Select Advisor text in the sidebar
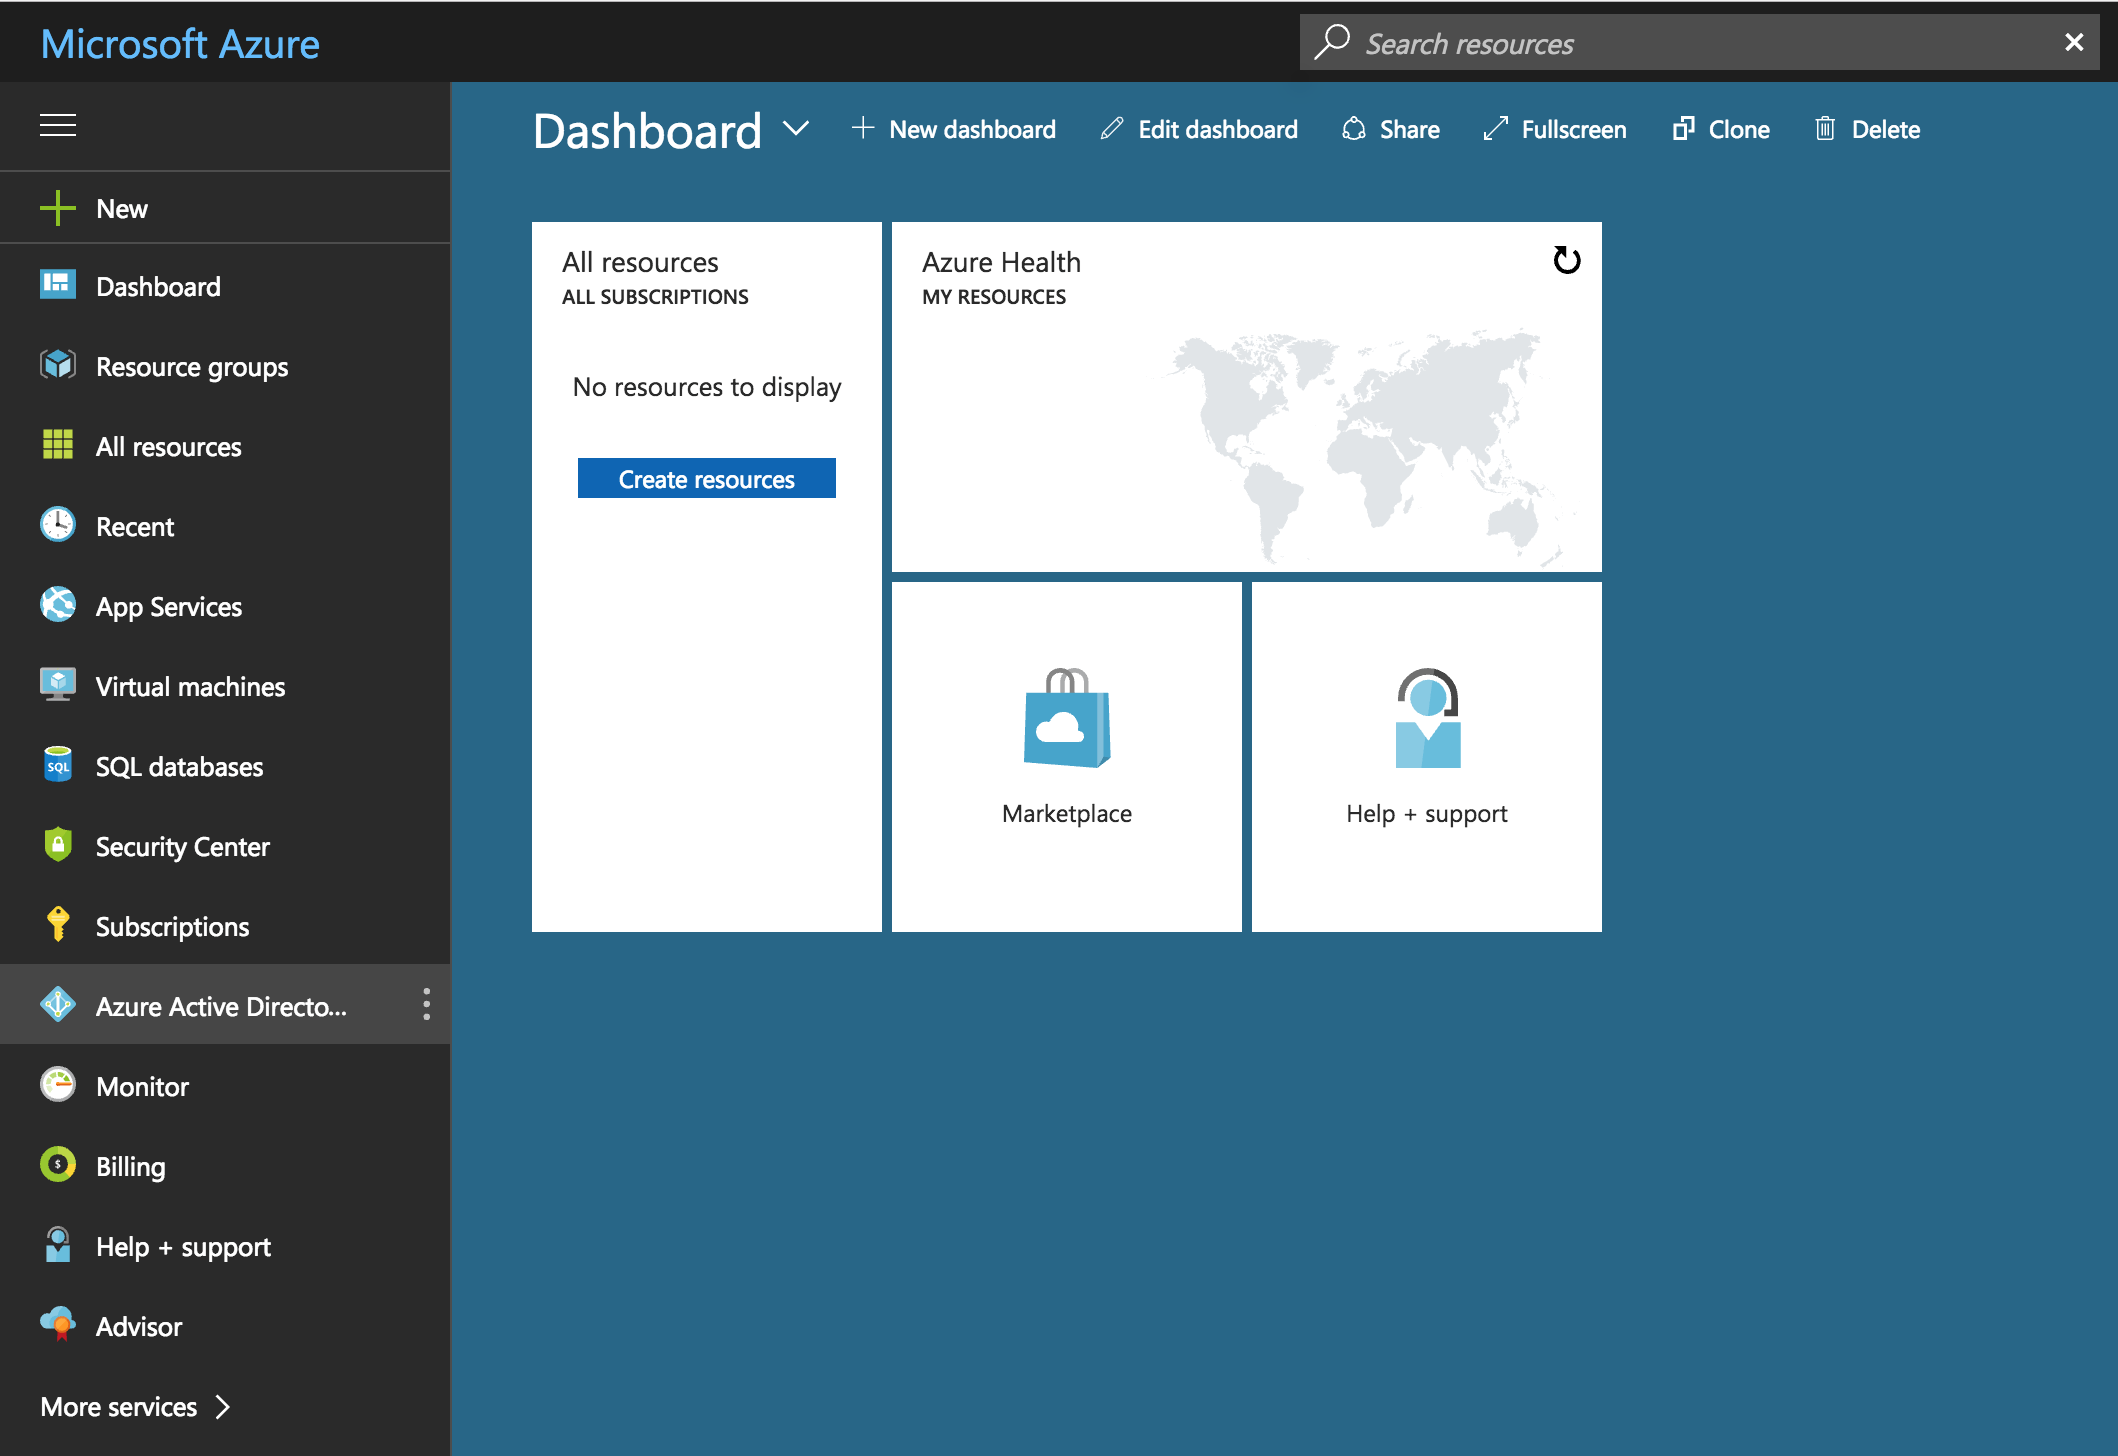2118x1456 pixels. point(139,1326)
